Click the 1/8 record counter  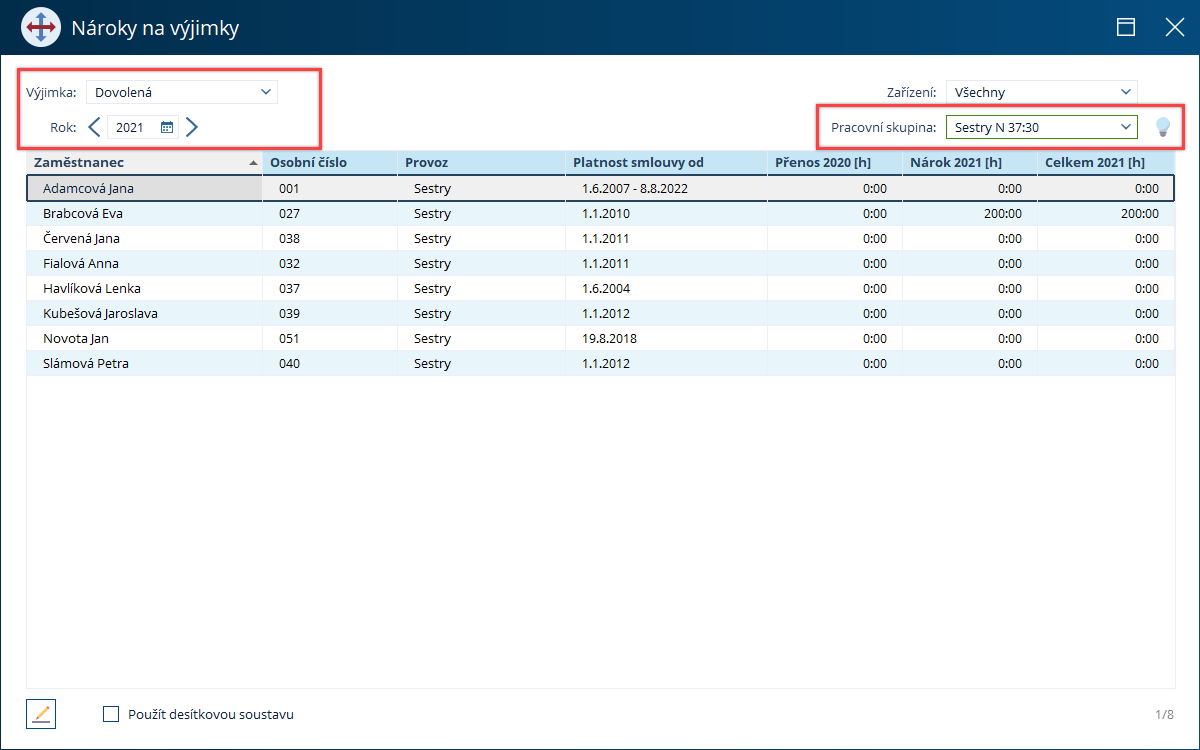1164,714
